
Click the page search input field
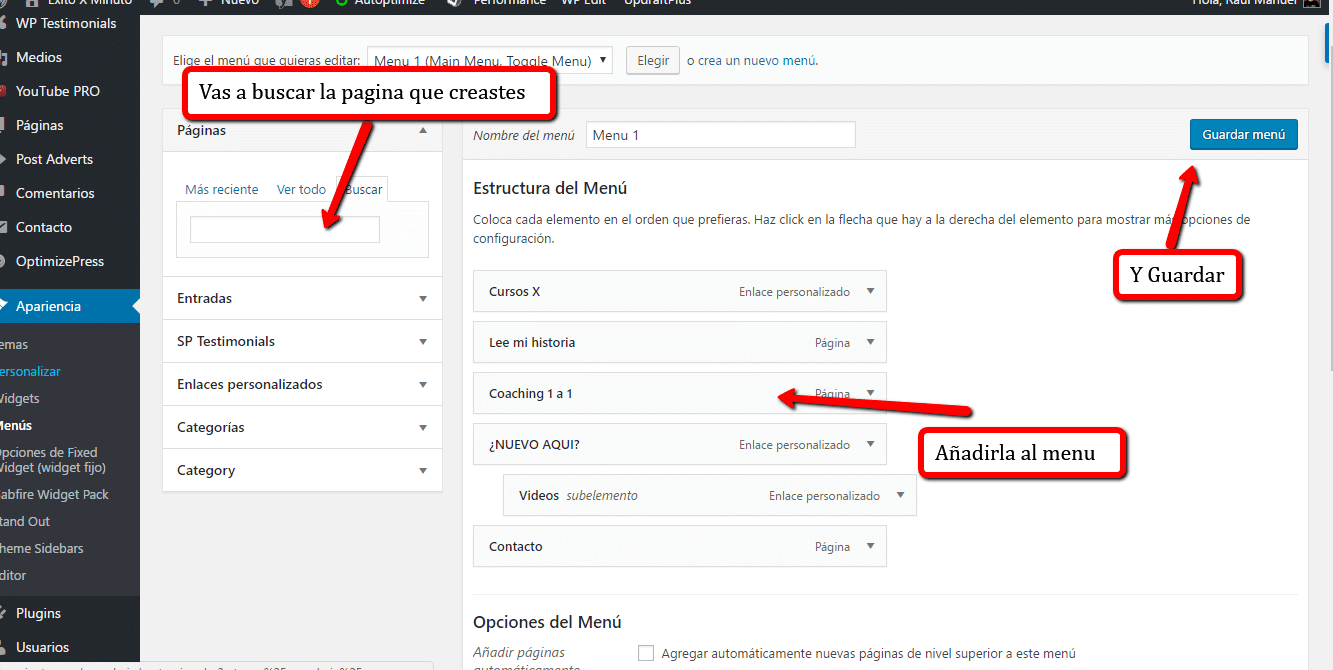[x=285, y=230]
